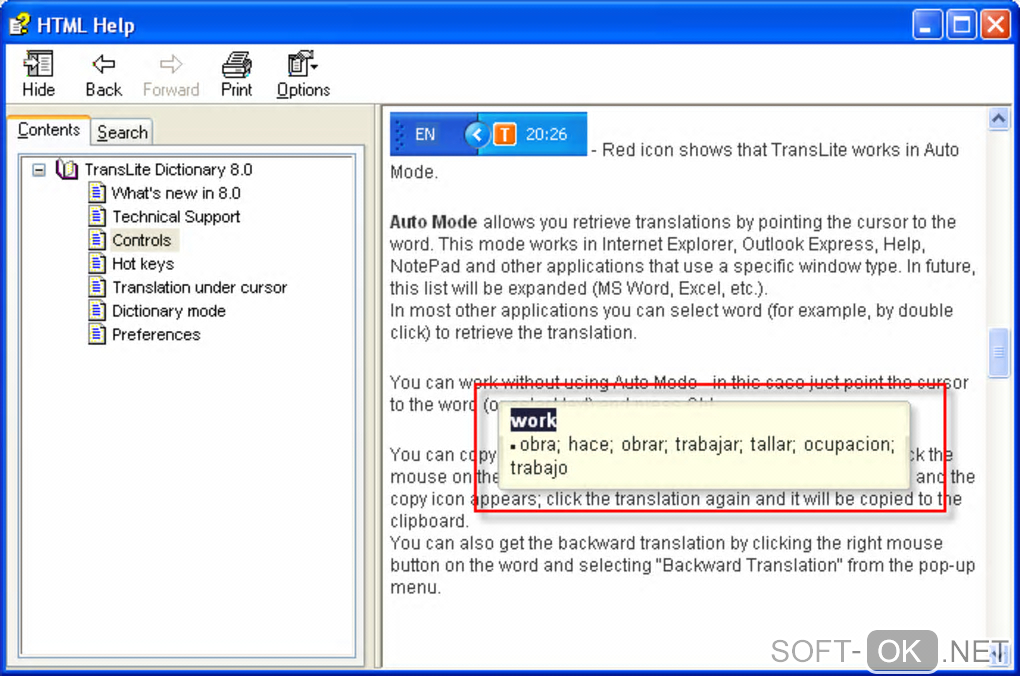This screenshot has height=676, width=1020.
Task: Click the Hide toolbar button
Action: pyautogui.click(x=38, y=74)
